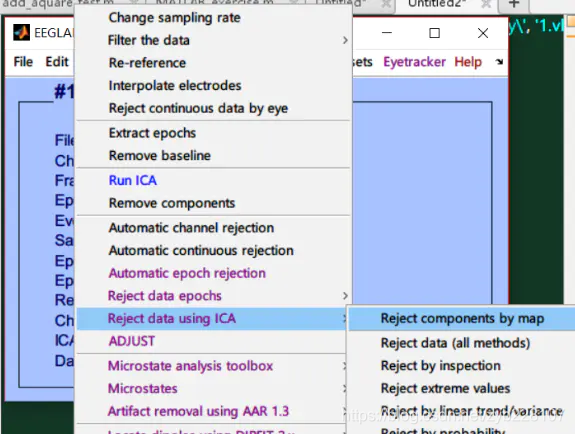Viewport: 575px width, 434px height.
Task: Select Reject extreme values
Action: click(462, 389)
